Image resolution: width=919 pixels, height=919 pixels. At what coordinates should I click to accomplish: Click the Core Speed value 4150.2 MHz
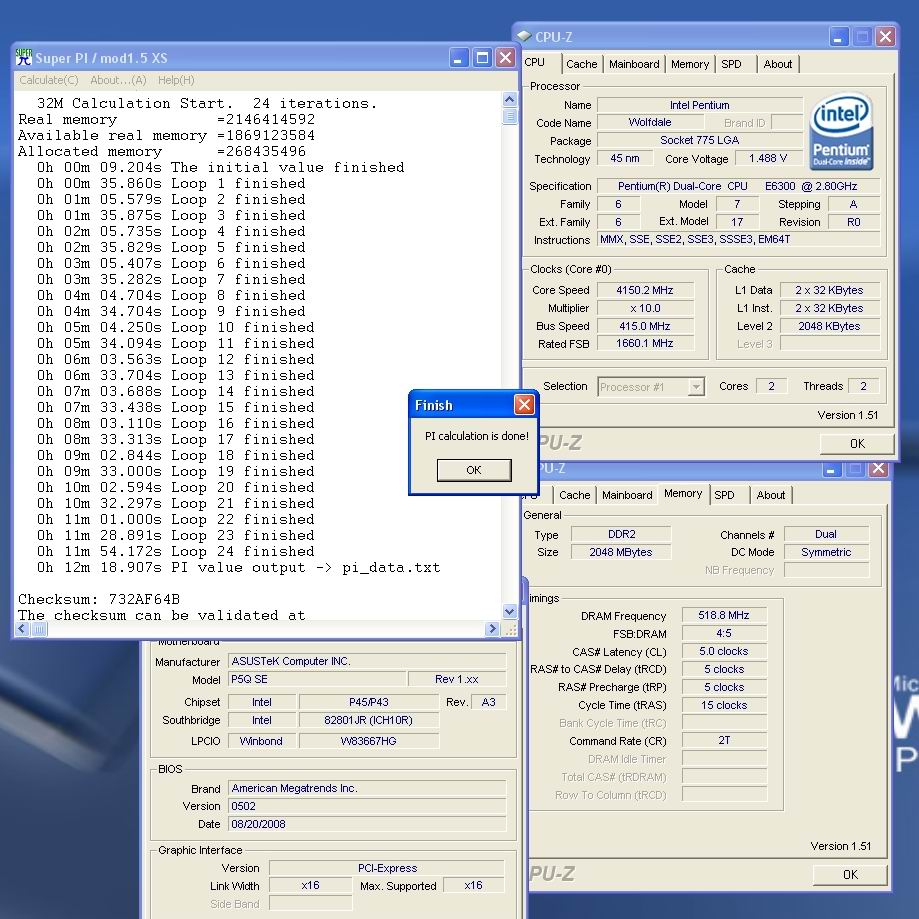(645, 290)
